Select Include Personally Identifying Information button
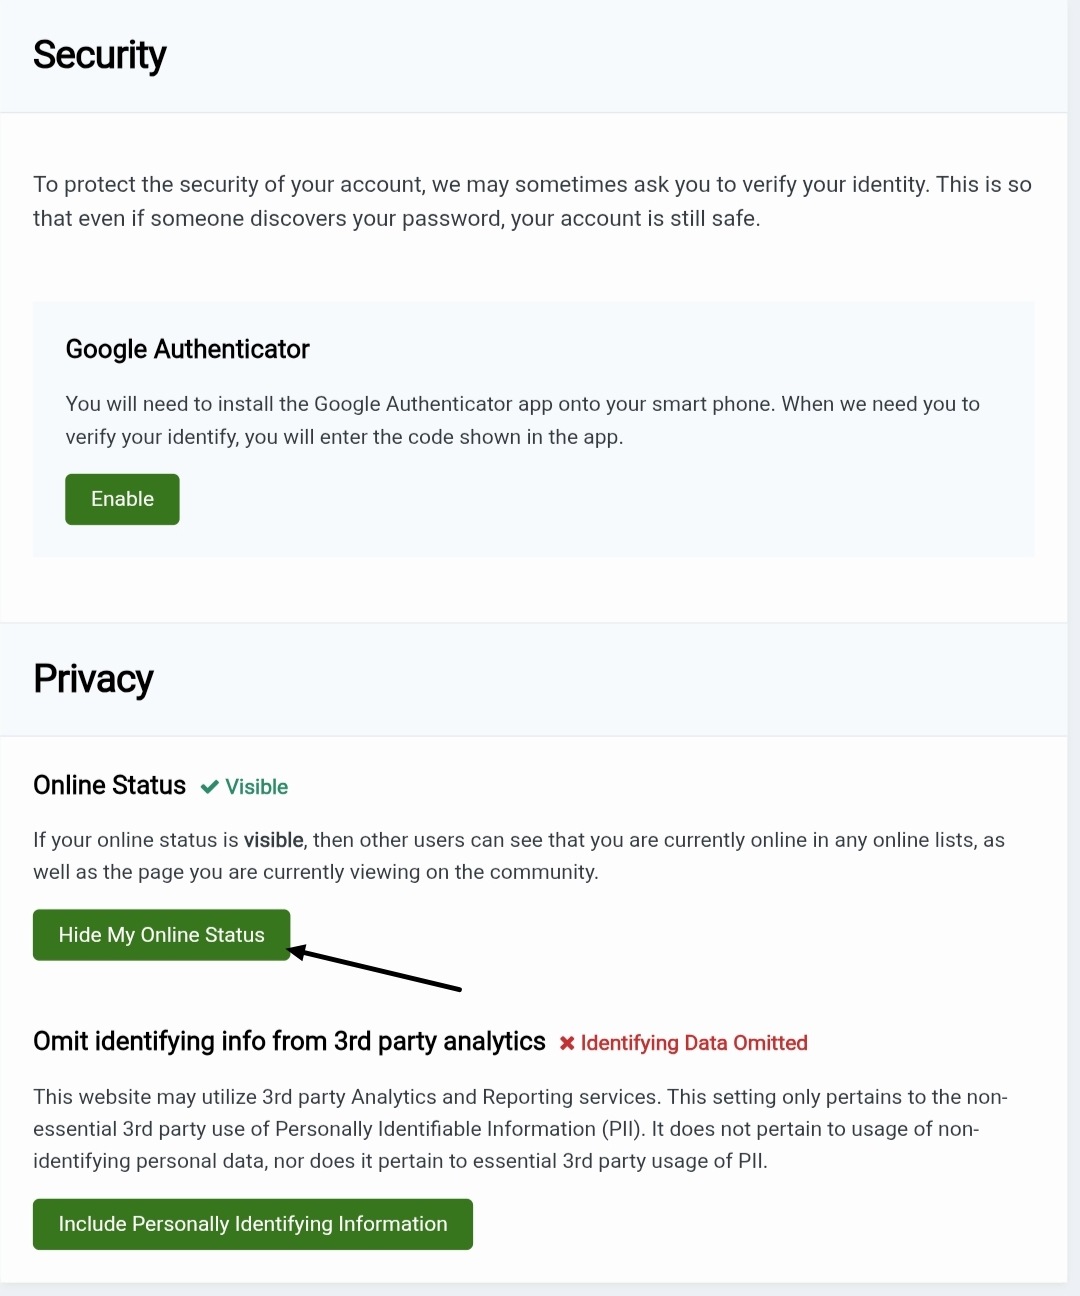 (253, 1224)
